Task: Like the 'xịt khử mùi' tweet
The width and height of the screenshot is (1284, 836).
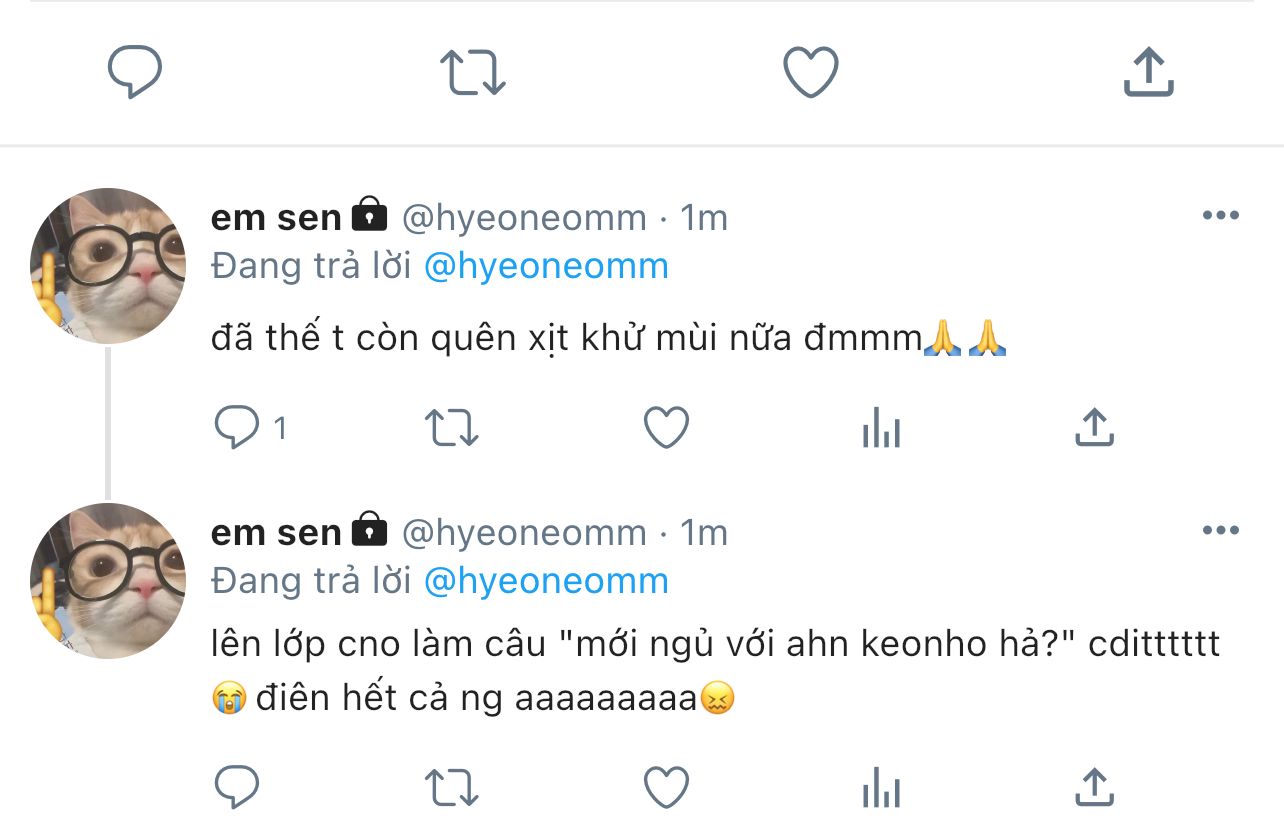Action: (x=666, y=429)
